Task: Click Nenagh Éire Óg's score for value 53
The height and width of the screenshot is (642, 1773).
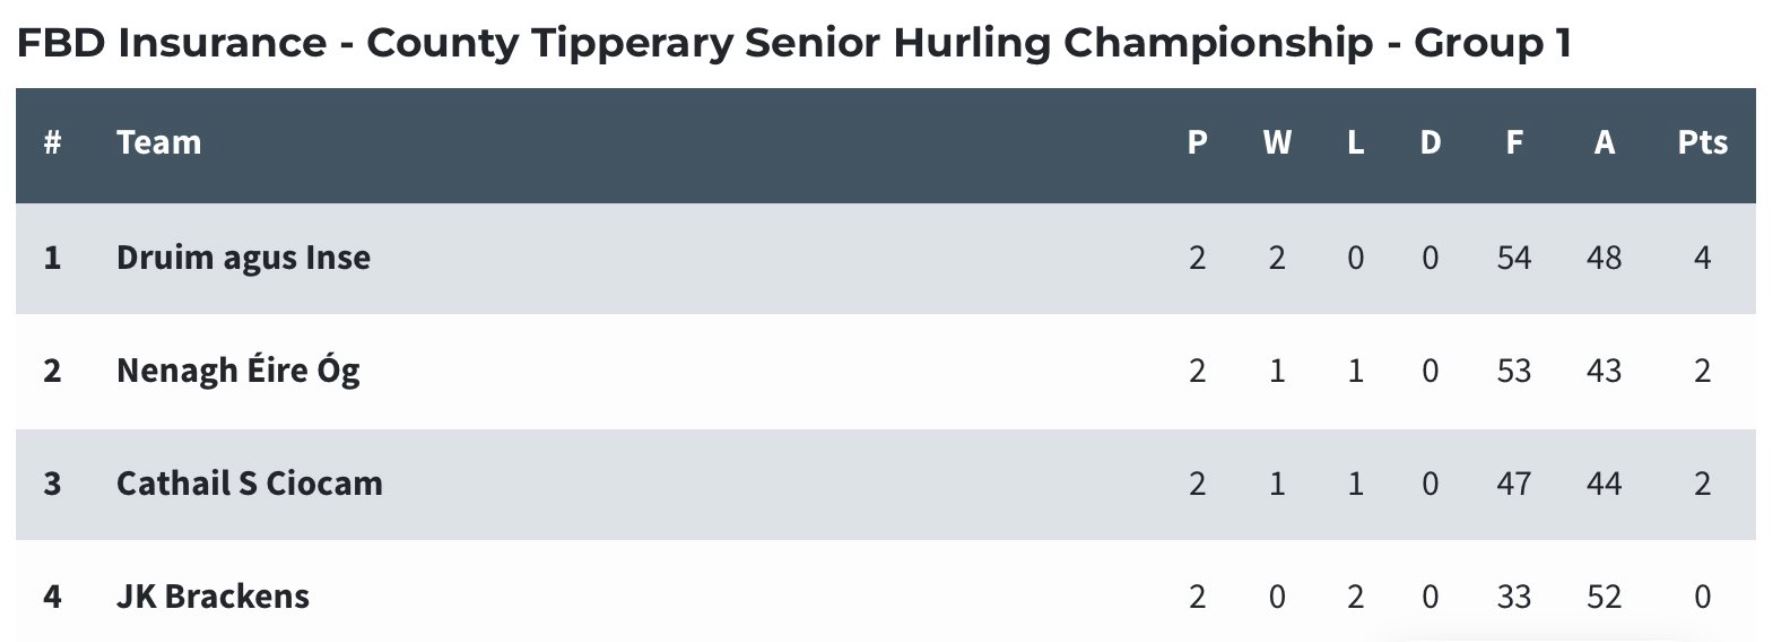Action: click(1514, 371)
